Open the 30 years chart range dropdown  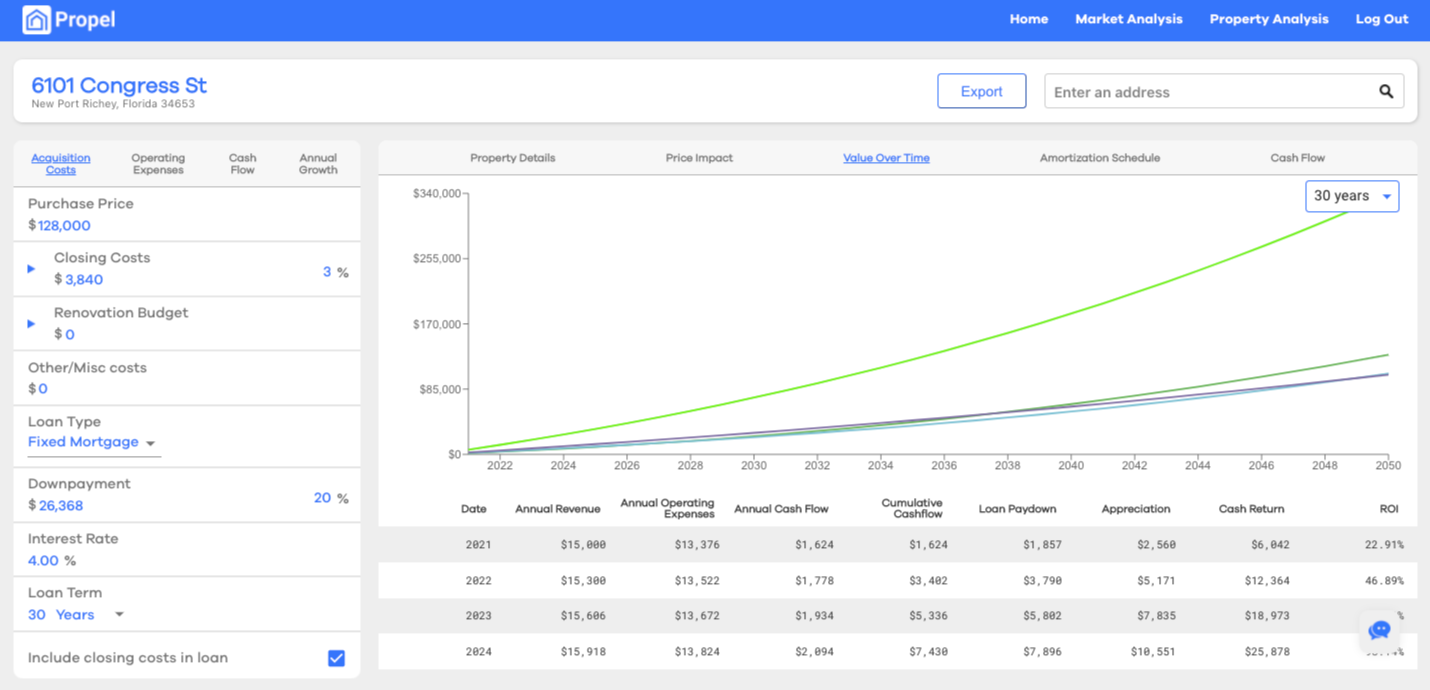[x=1352, y=196]
